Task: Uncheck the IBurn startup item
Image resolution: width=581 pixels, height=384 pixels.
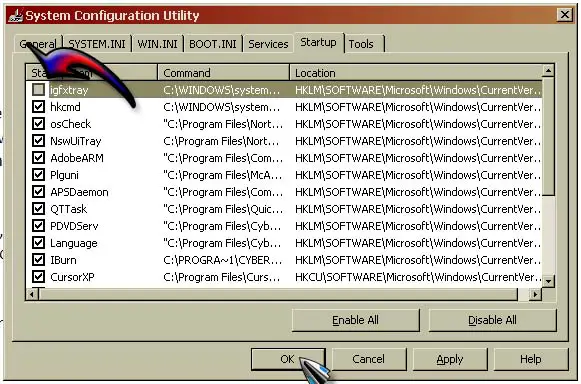Action: tap(38, 259)
